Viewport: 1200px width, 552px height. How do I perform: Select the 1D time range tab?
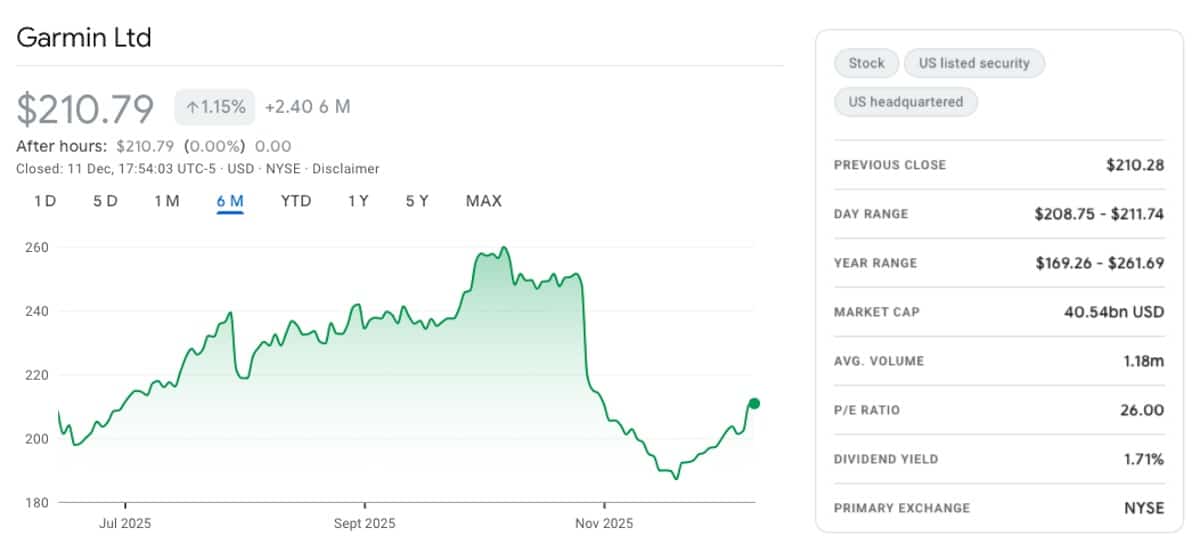45,201
